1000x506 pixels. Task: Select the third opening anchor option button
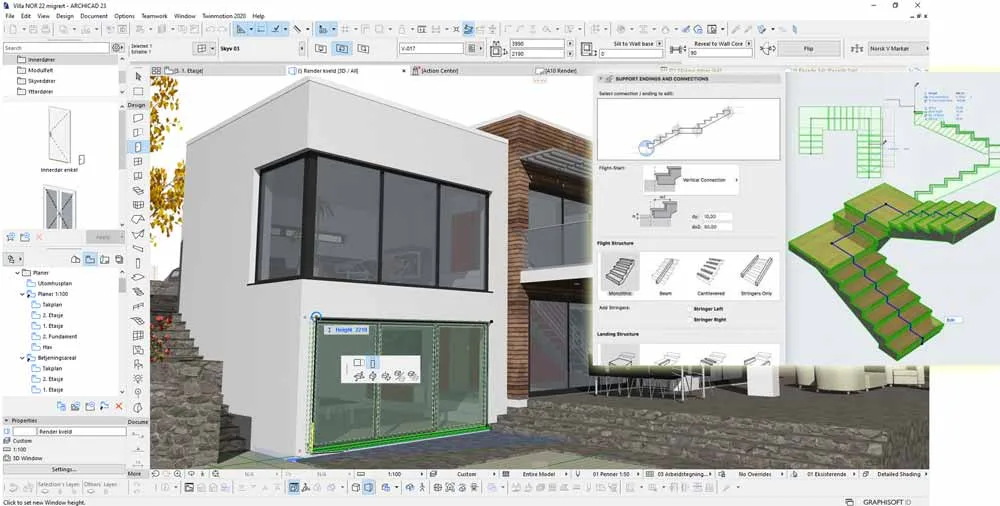[363, 48]
